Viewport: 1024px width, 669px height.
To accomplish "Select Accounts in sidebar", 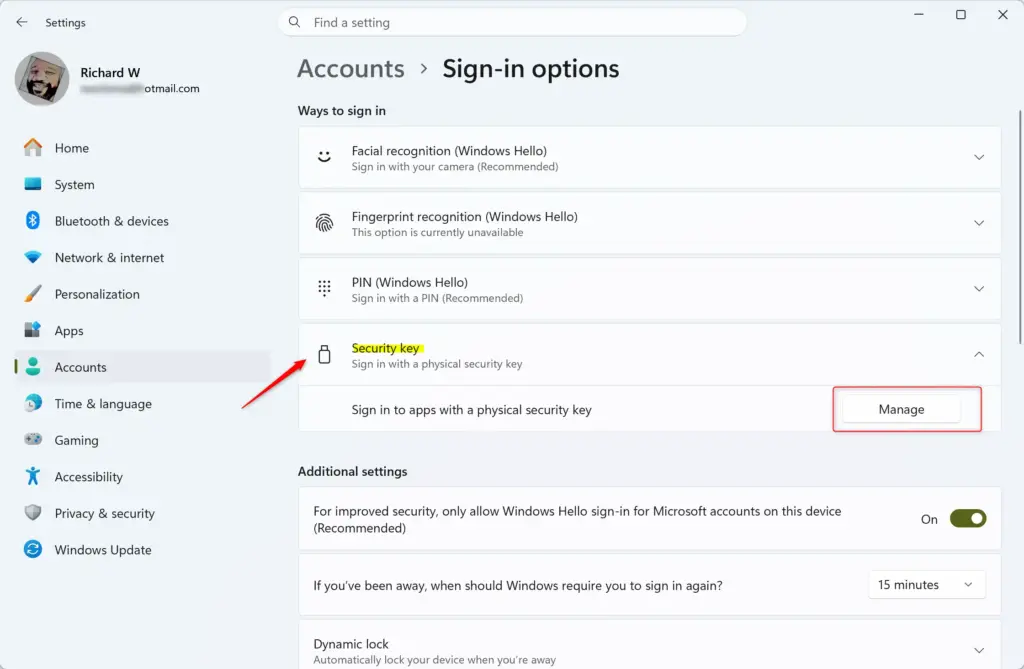I will (x=142, y=367).
